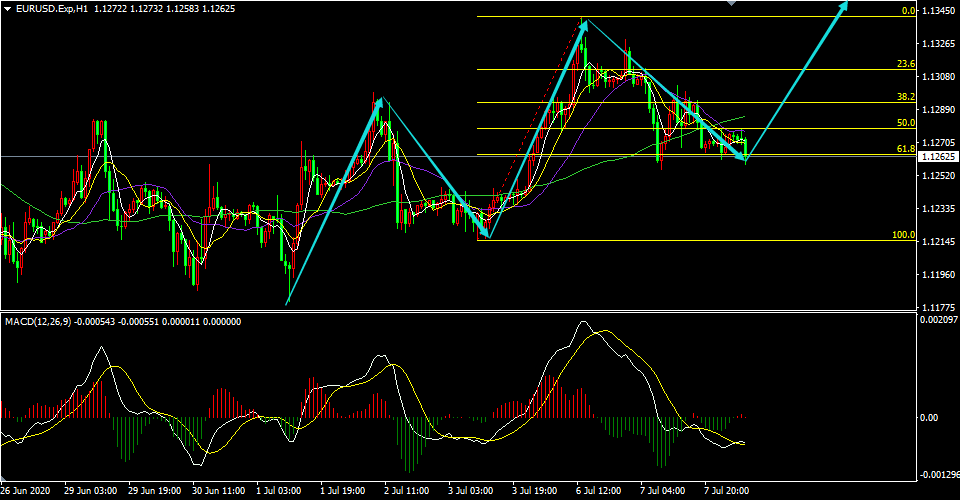Image resolution: width=960 pixels, height=500 pixels.
Task: Click the 1.13450 price scale label
Action: (937, 10)
